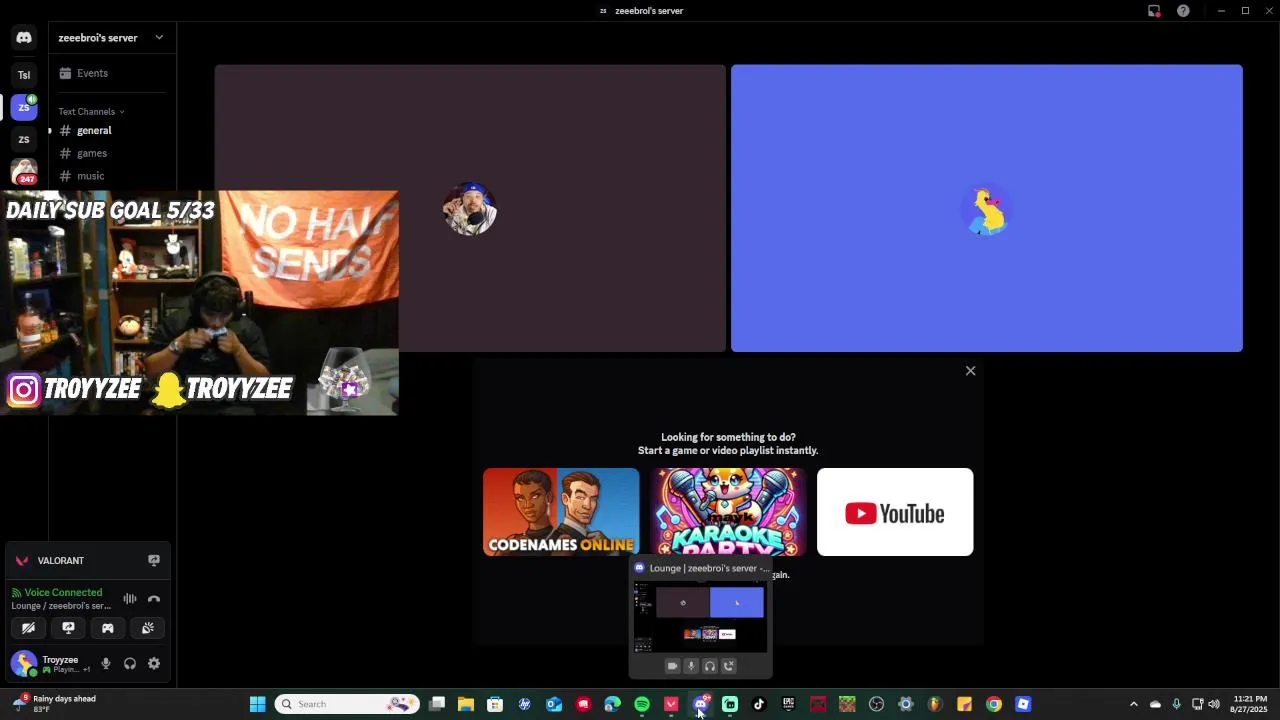Open the server icon with 247 badge
The width and height of the screenshot is (1280, 720).
24,171
